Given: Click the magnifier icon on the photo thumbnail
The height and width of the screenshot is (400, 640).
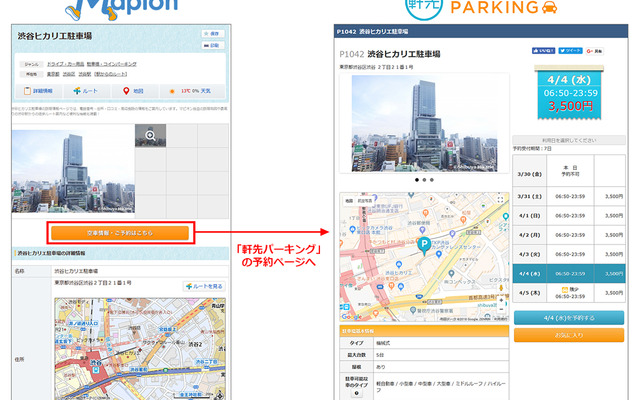Looking at the screenshot, I should 151,136.
